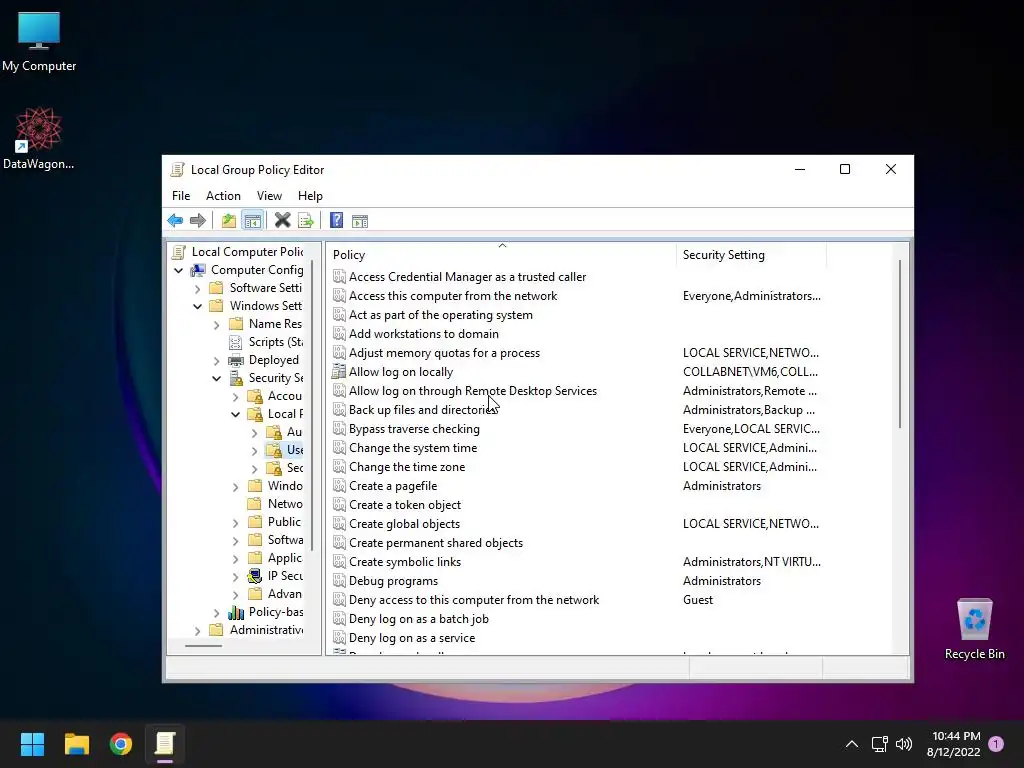The image size is (1024, 768).
Task: Expand the Software Settings node
Action: tap(197, 288)
